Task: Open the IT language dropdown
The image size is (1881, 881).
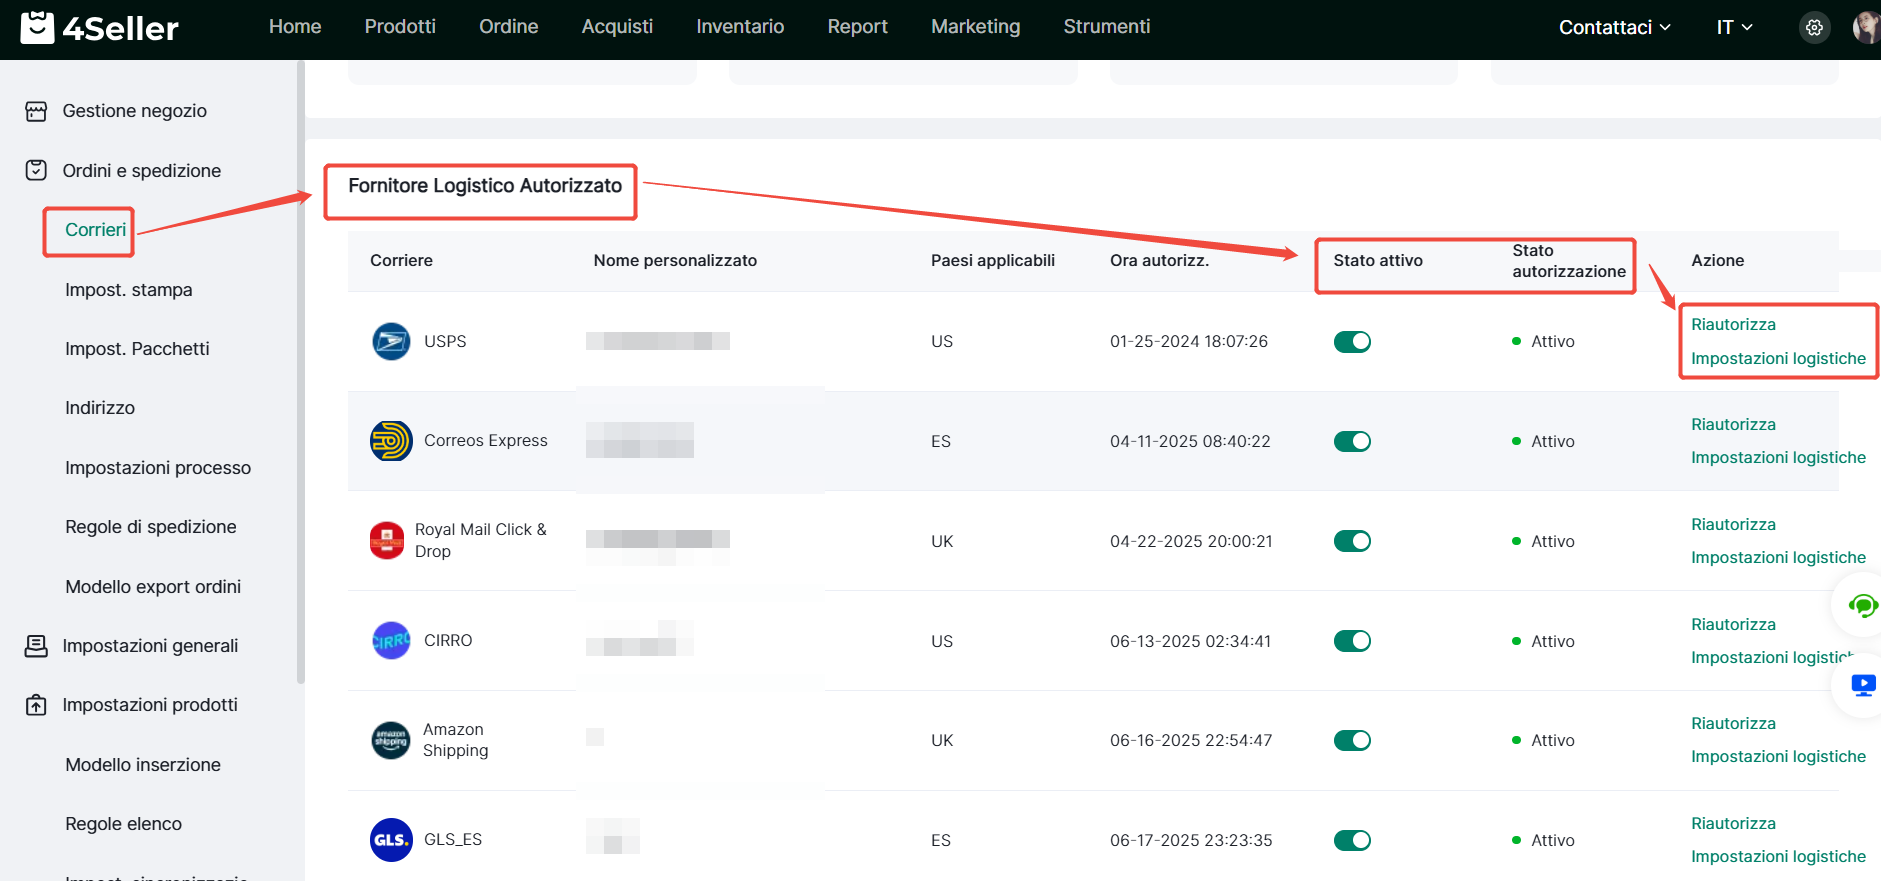Action: pyautogui.click(x=1734, y=28)
